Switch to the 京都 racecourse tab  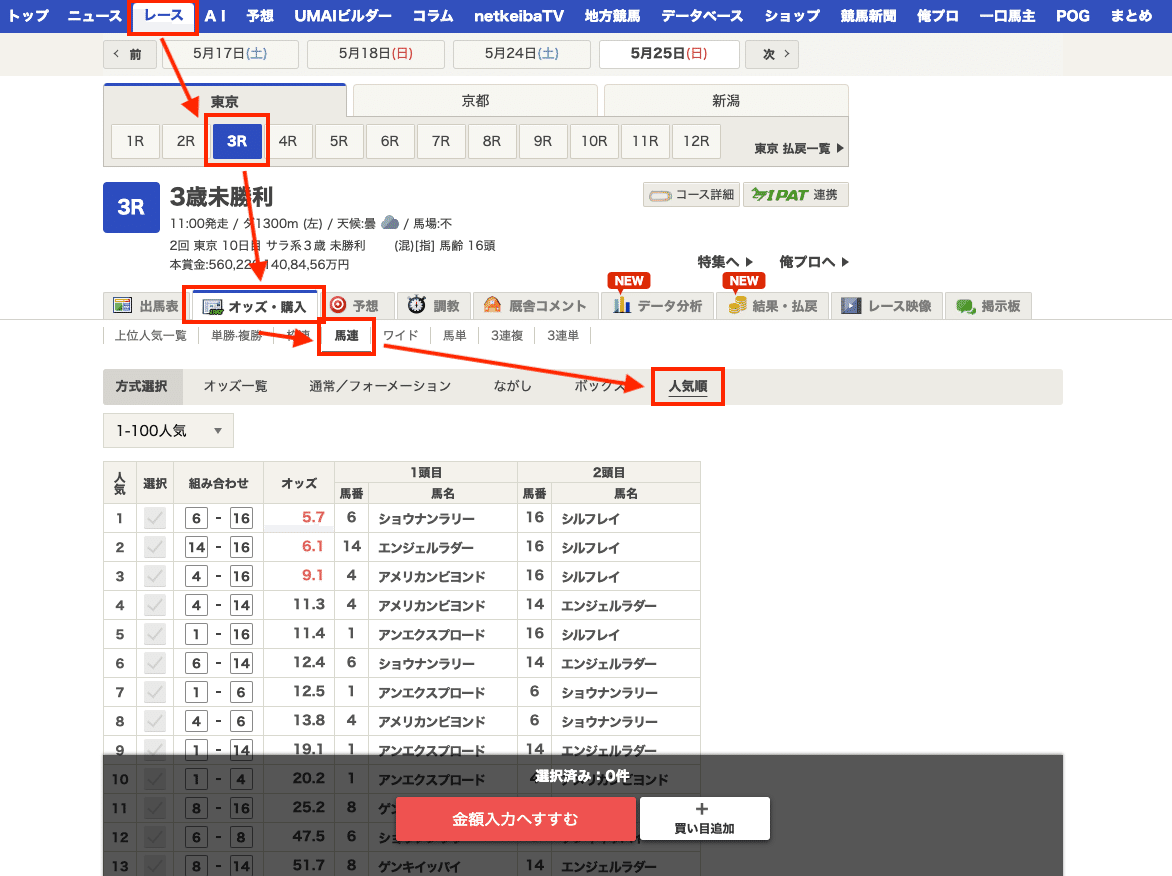tap(475, 100)
